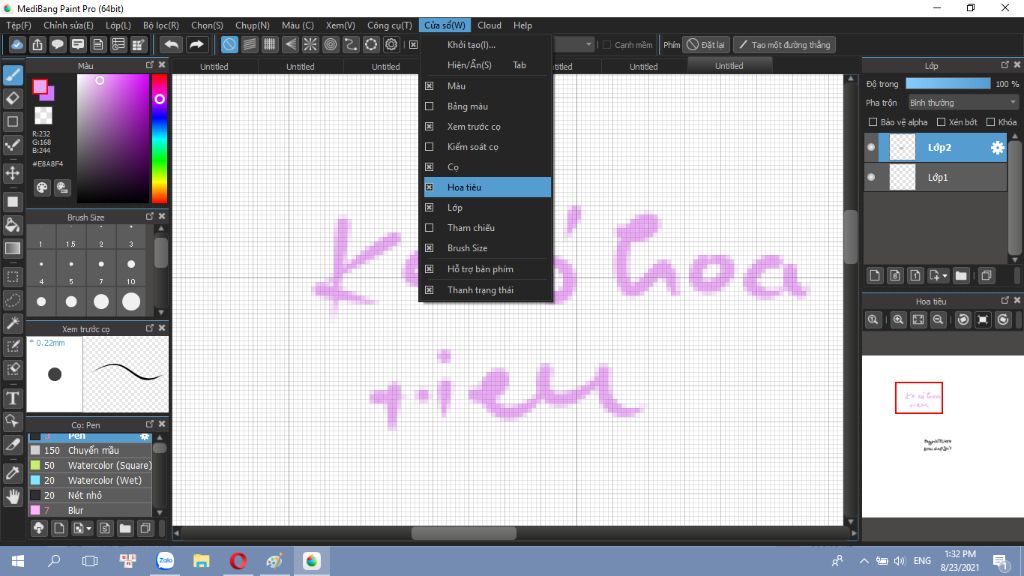Select the Bucket fill tool
Viewport: 1024px width, 576px height.
pyautogui.click(x=12, y=225)
